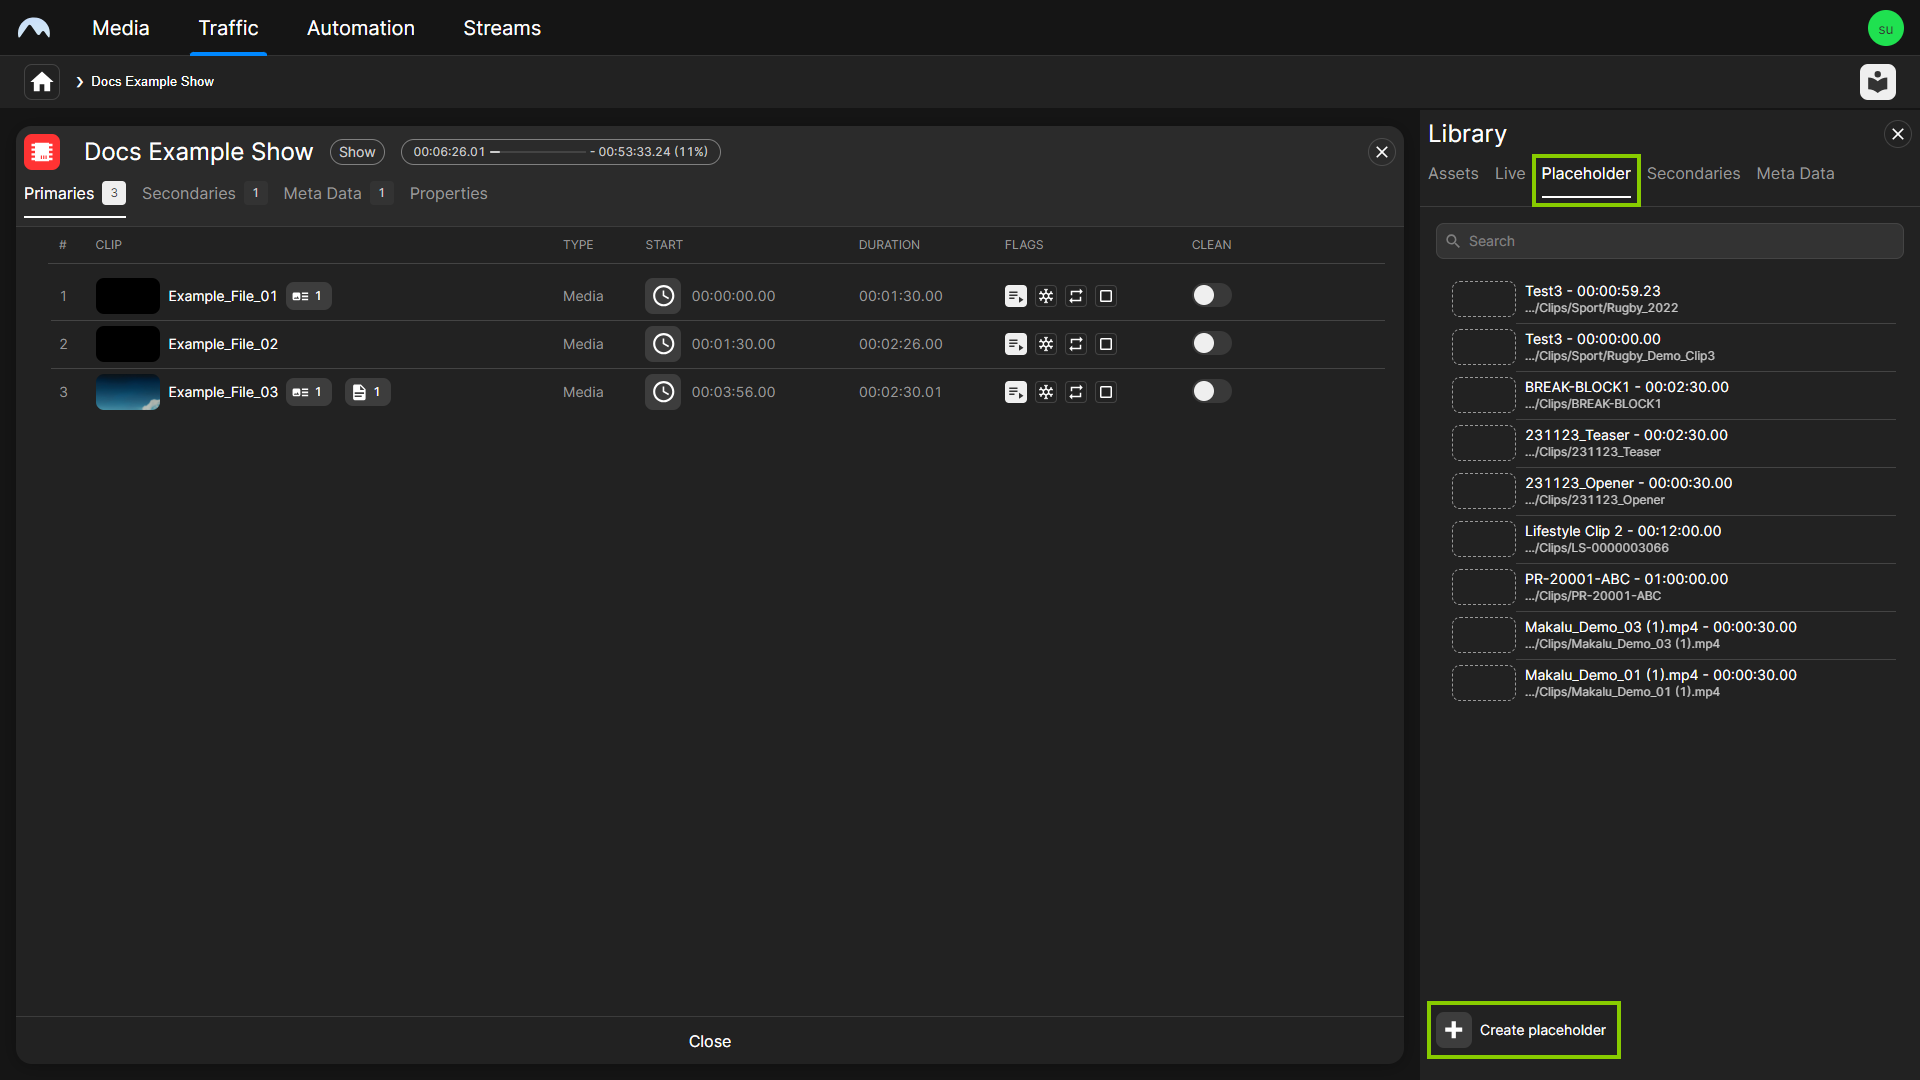This screenshot has height=1080, width=1920.
Task: Click the highlighted playlist flag icon on Example_File_02
Action: pyautogui.click(x=1016, y=343)
